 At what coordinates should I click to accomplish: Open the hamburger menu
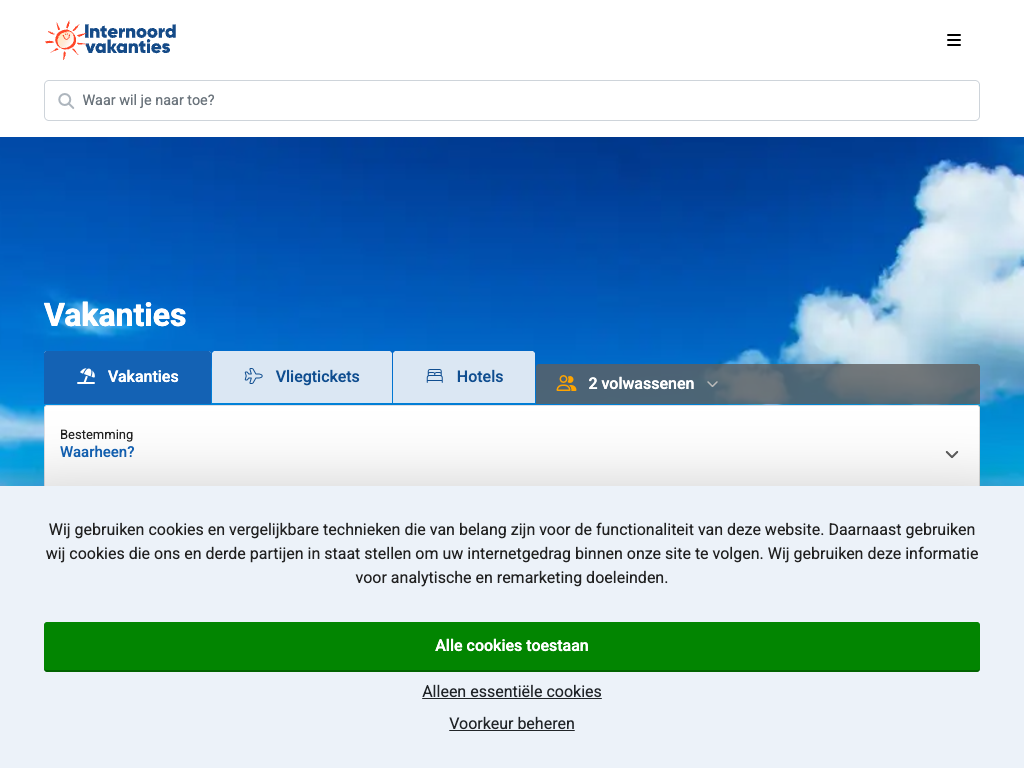click(953, 40)
